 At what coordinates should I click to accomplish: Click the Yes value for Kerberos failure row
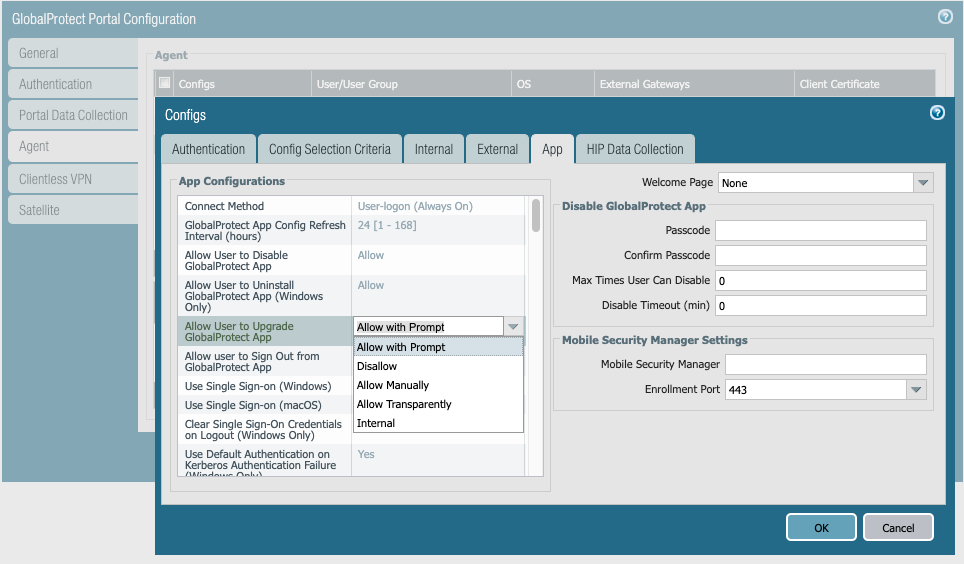coord(366,454)
